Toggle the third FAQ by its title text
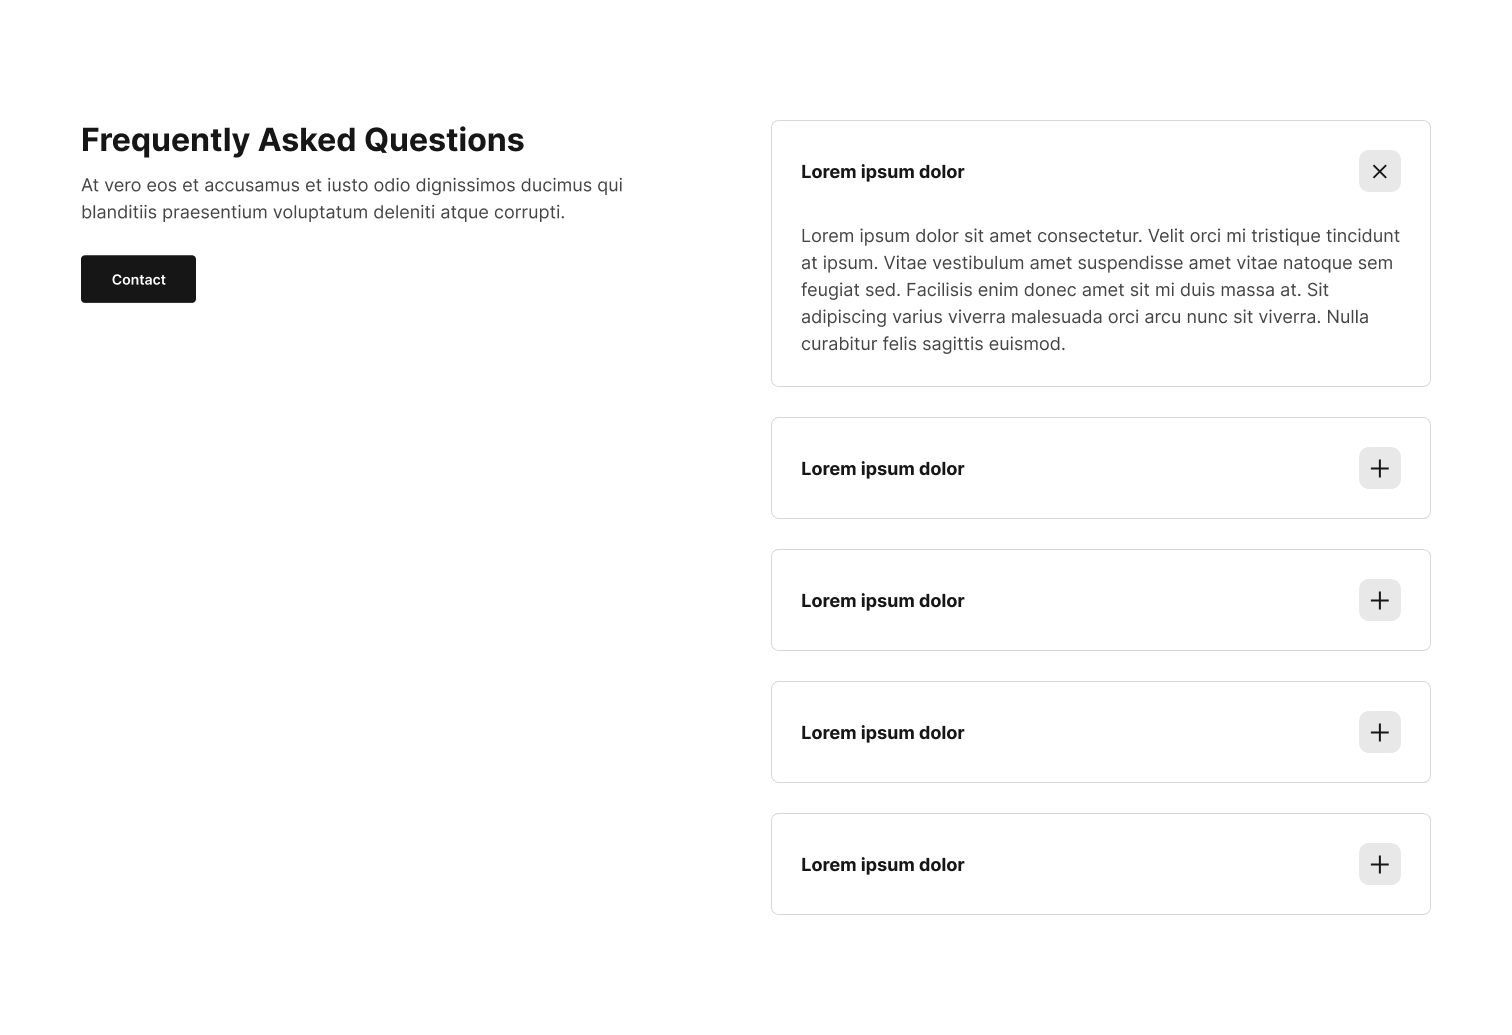 882,601
